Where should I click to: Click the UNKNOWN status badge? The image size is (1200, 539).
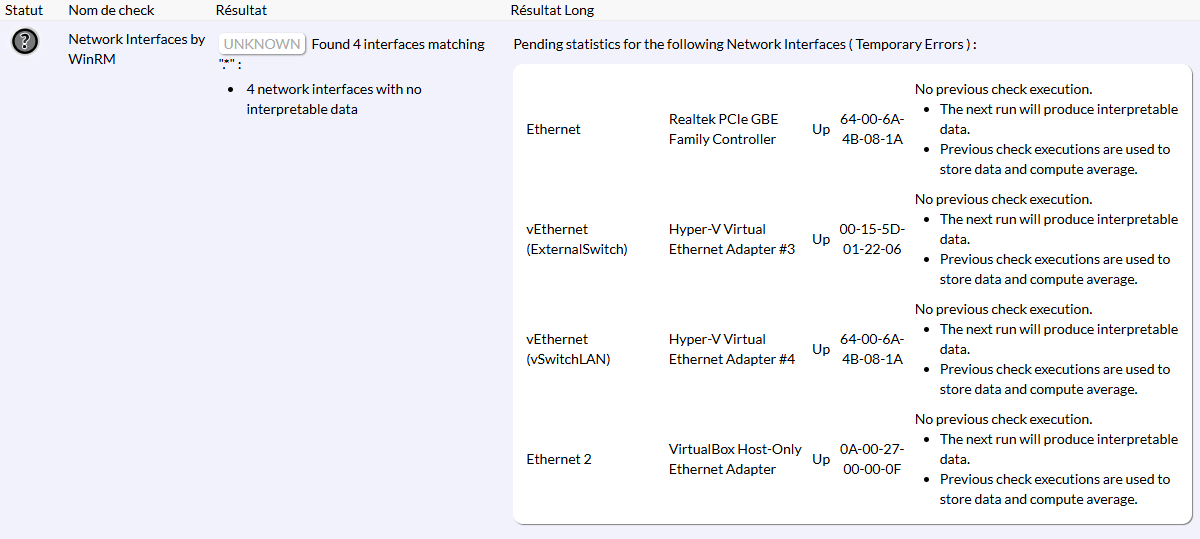262,44
